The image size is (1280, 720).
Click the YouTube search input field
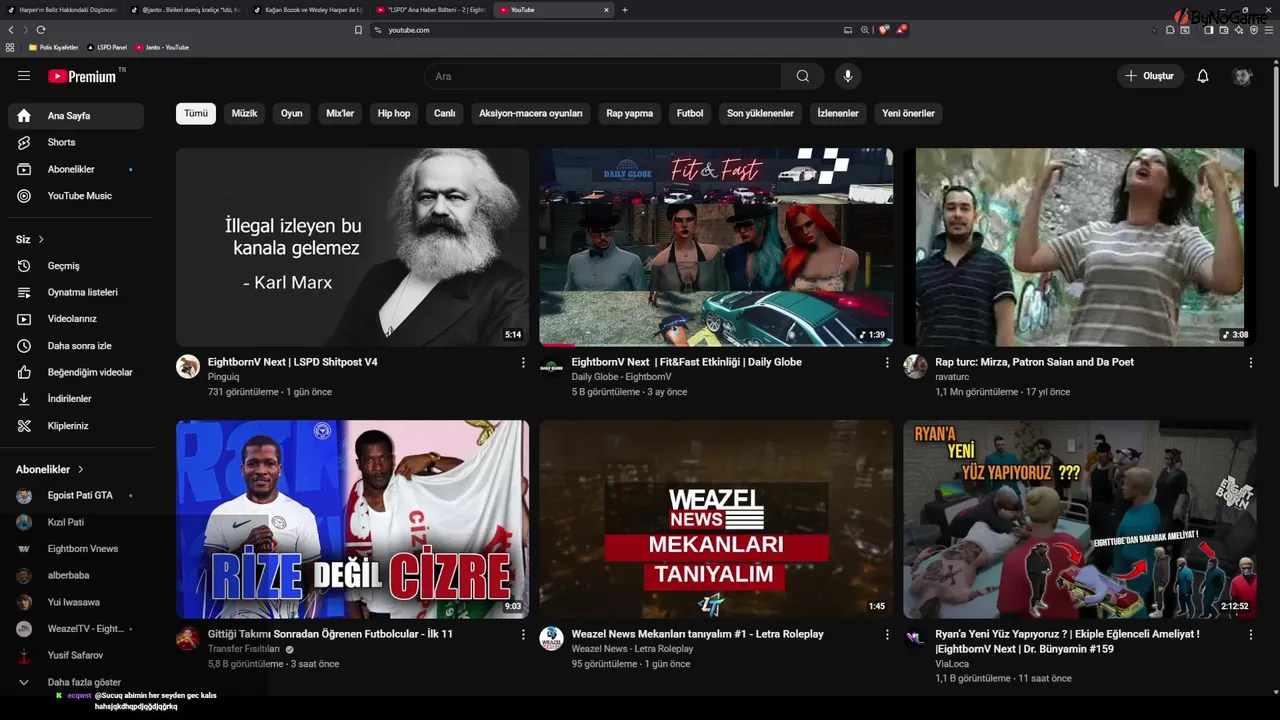click(x=603, y=76)
